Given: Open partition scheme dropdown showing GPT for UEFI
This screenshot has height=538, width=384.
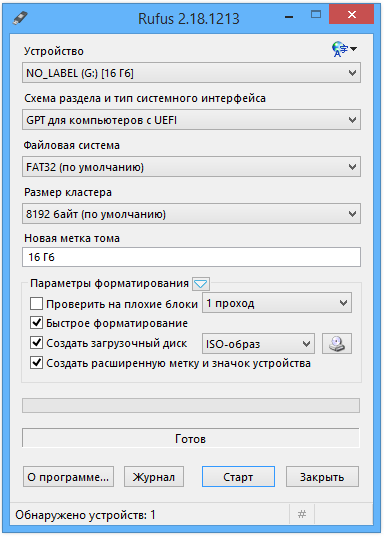Looking at the screenshot, I should (x=191, y=120).
